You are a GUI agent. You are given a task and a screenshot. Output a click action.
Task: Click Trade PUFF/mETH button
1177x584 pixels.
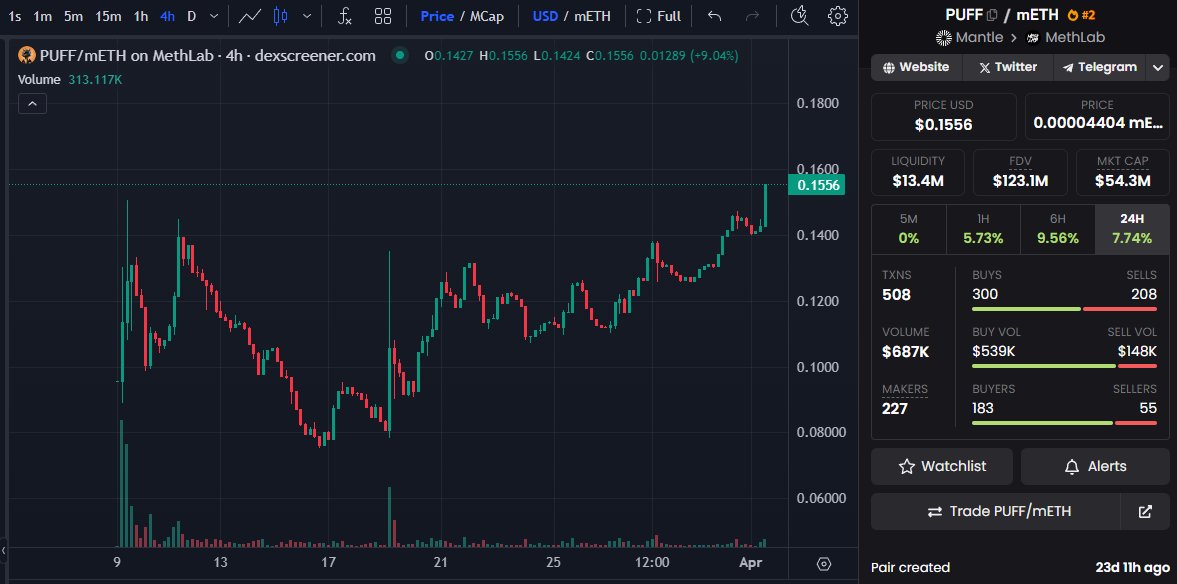coord(995,511)
